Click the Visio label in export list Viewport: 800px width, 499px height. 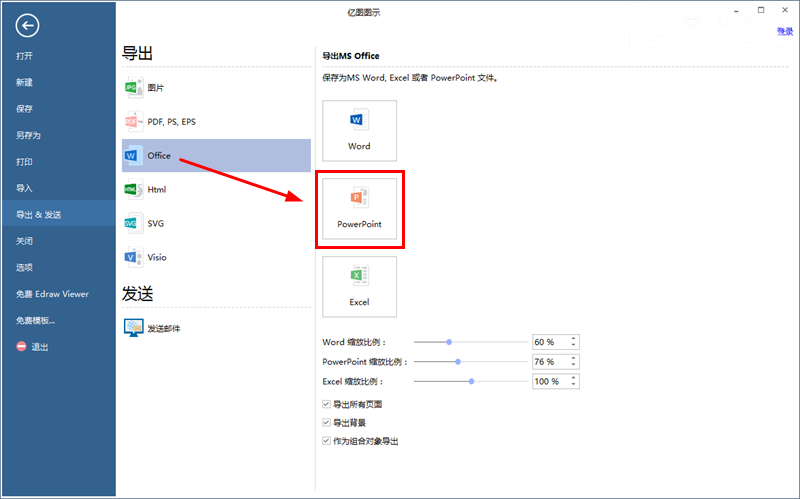tap(157, 257)
